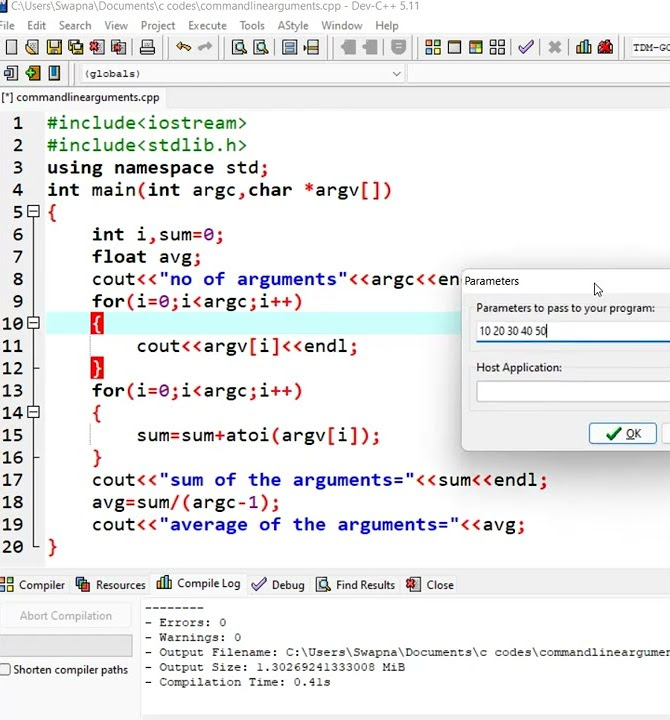Click the Close All files icon
670x720 pixels.
[118, 47]
